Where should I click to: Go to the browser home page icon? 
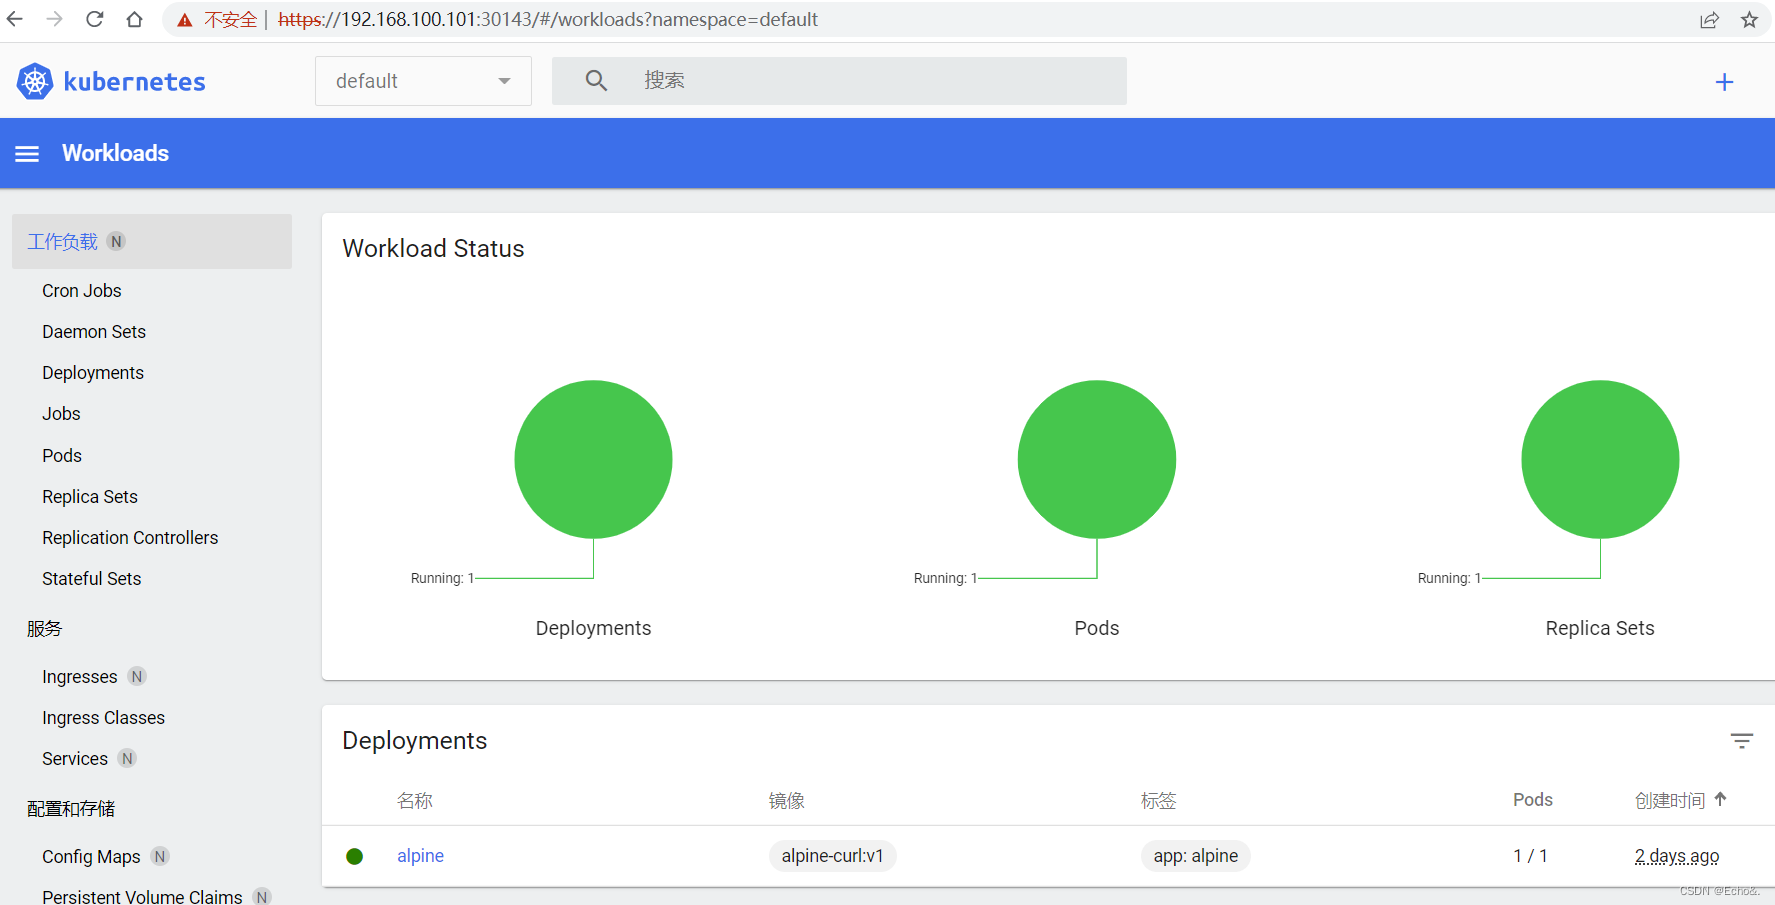pyautogui.click(x=134, y=19)
